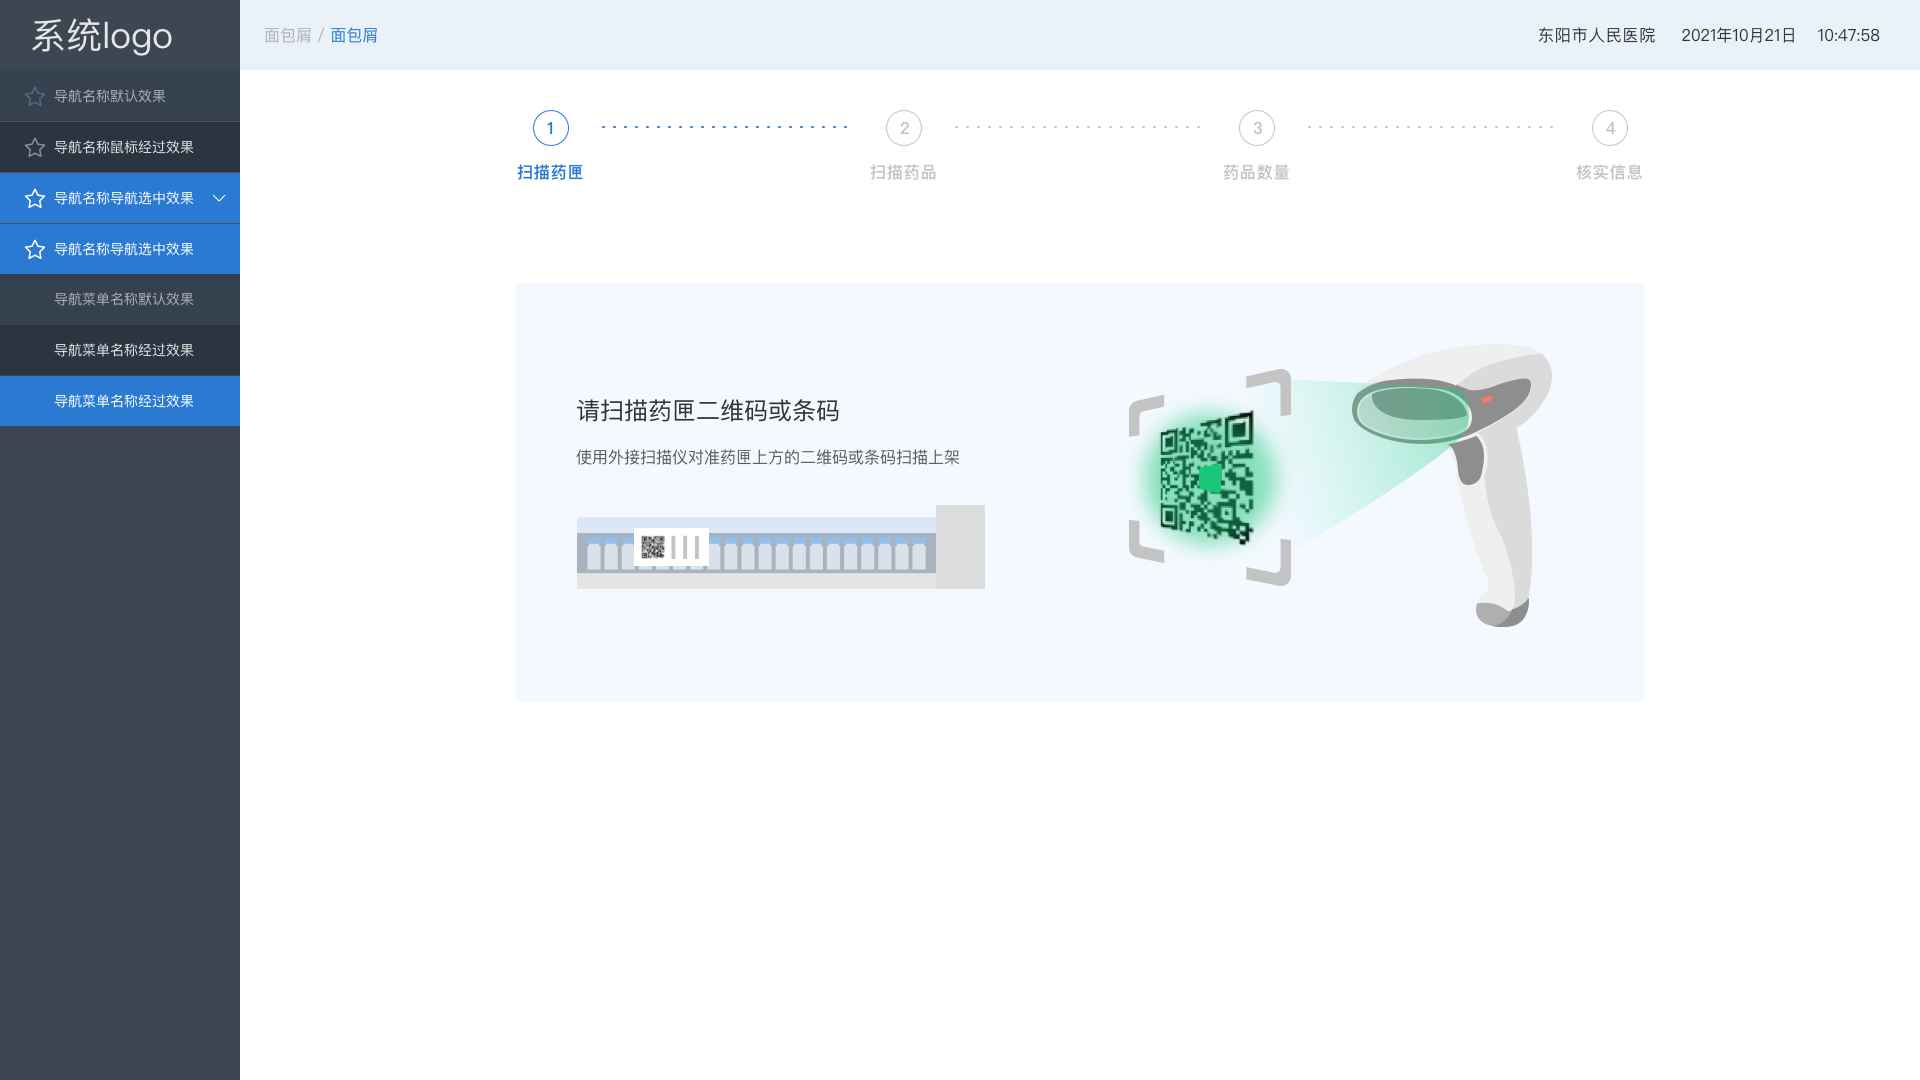Click the star icon beside 导航名称鼠标经过效果

click(x=33, y=147)
